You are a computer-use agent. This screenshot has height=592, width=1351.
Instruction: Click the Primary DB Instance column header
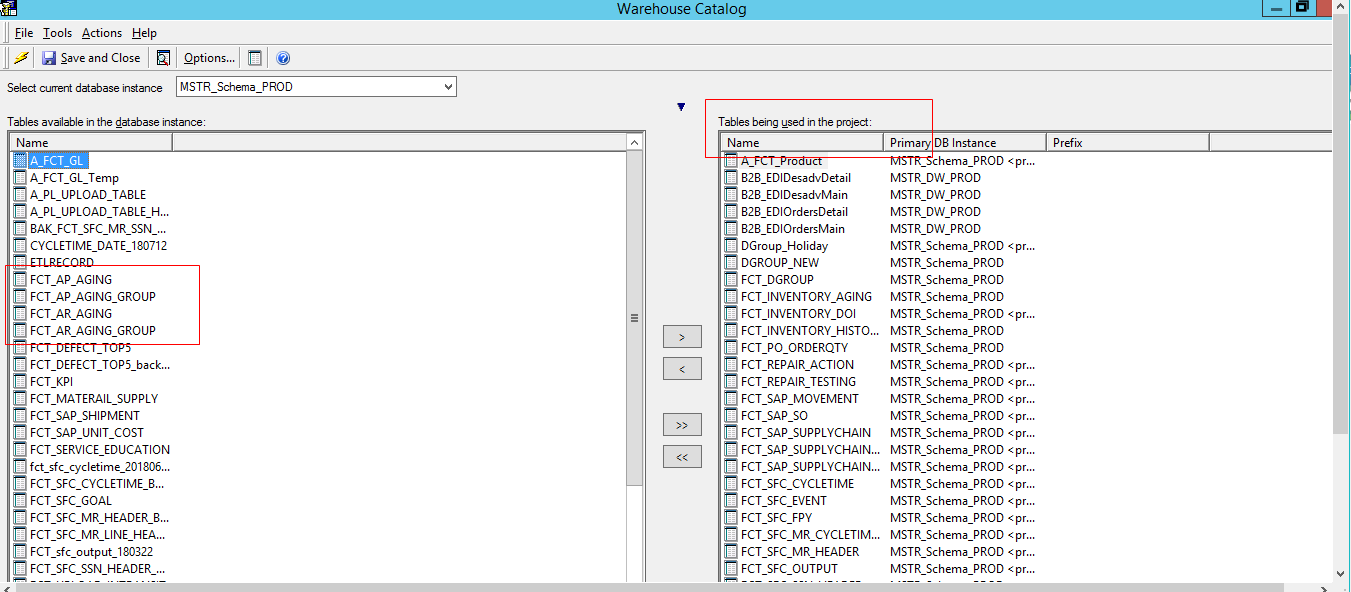(x=964, y=143)
